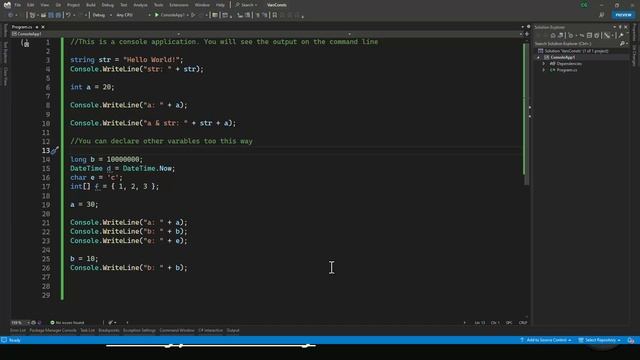Open Solution Explorer window position dropdown arrow

click(x=615, y=27)
